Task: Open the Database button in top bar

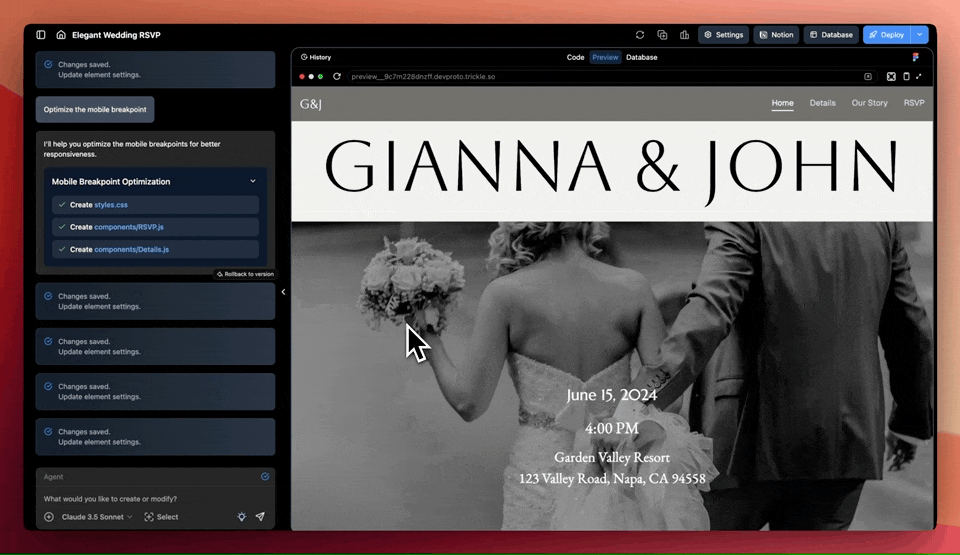Action: pyautogui.click(x=831, y=35)
